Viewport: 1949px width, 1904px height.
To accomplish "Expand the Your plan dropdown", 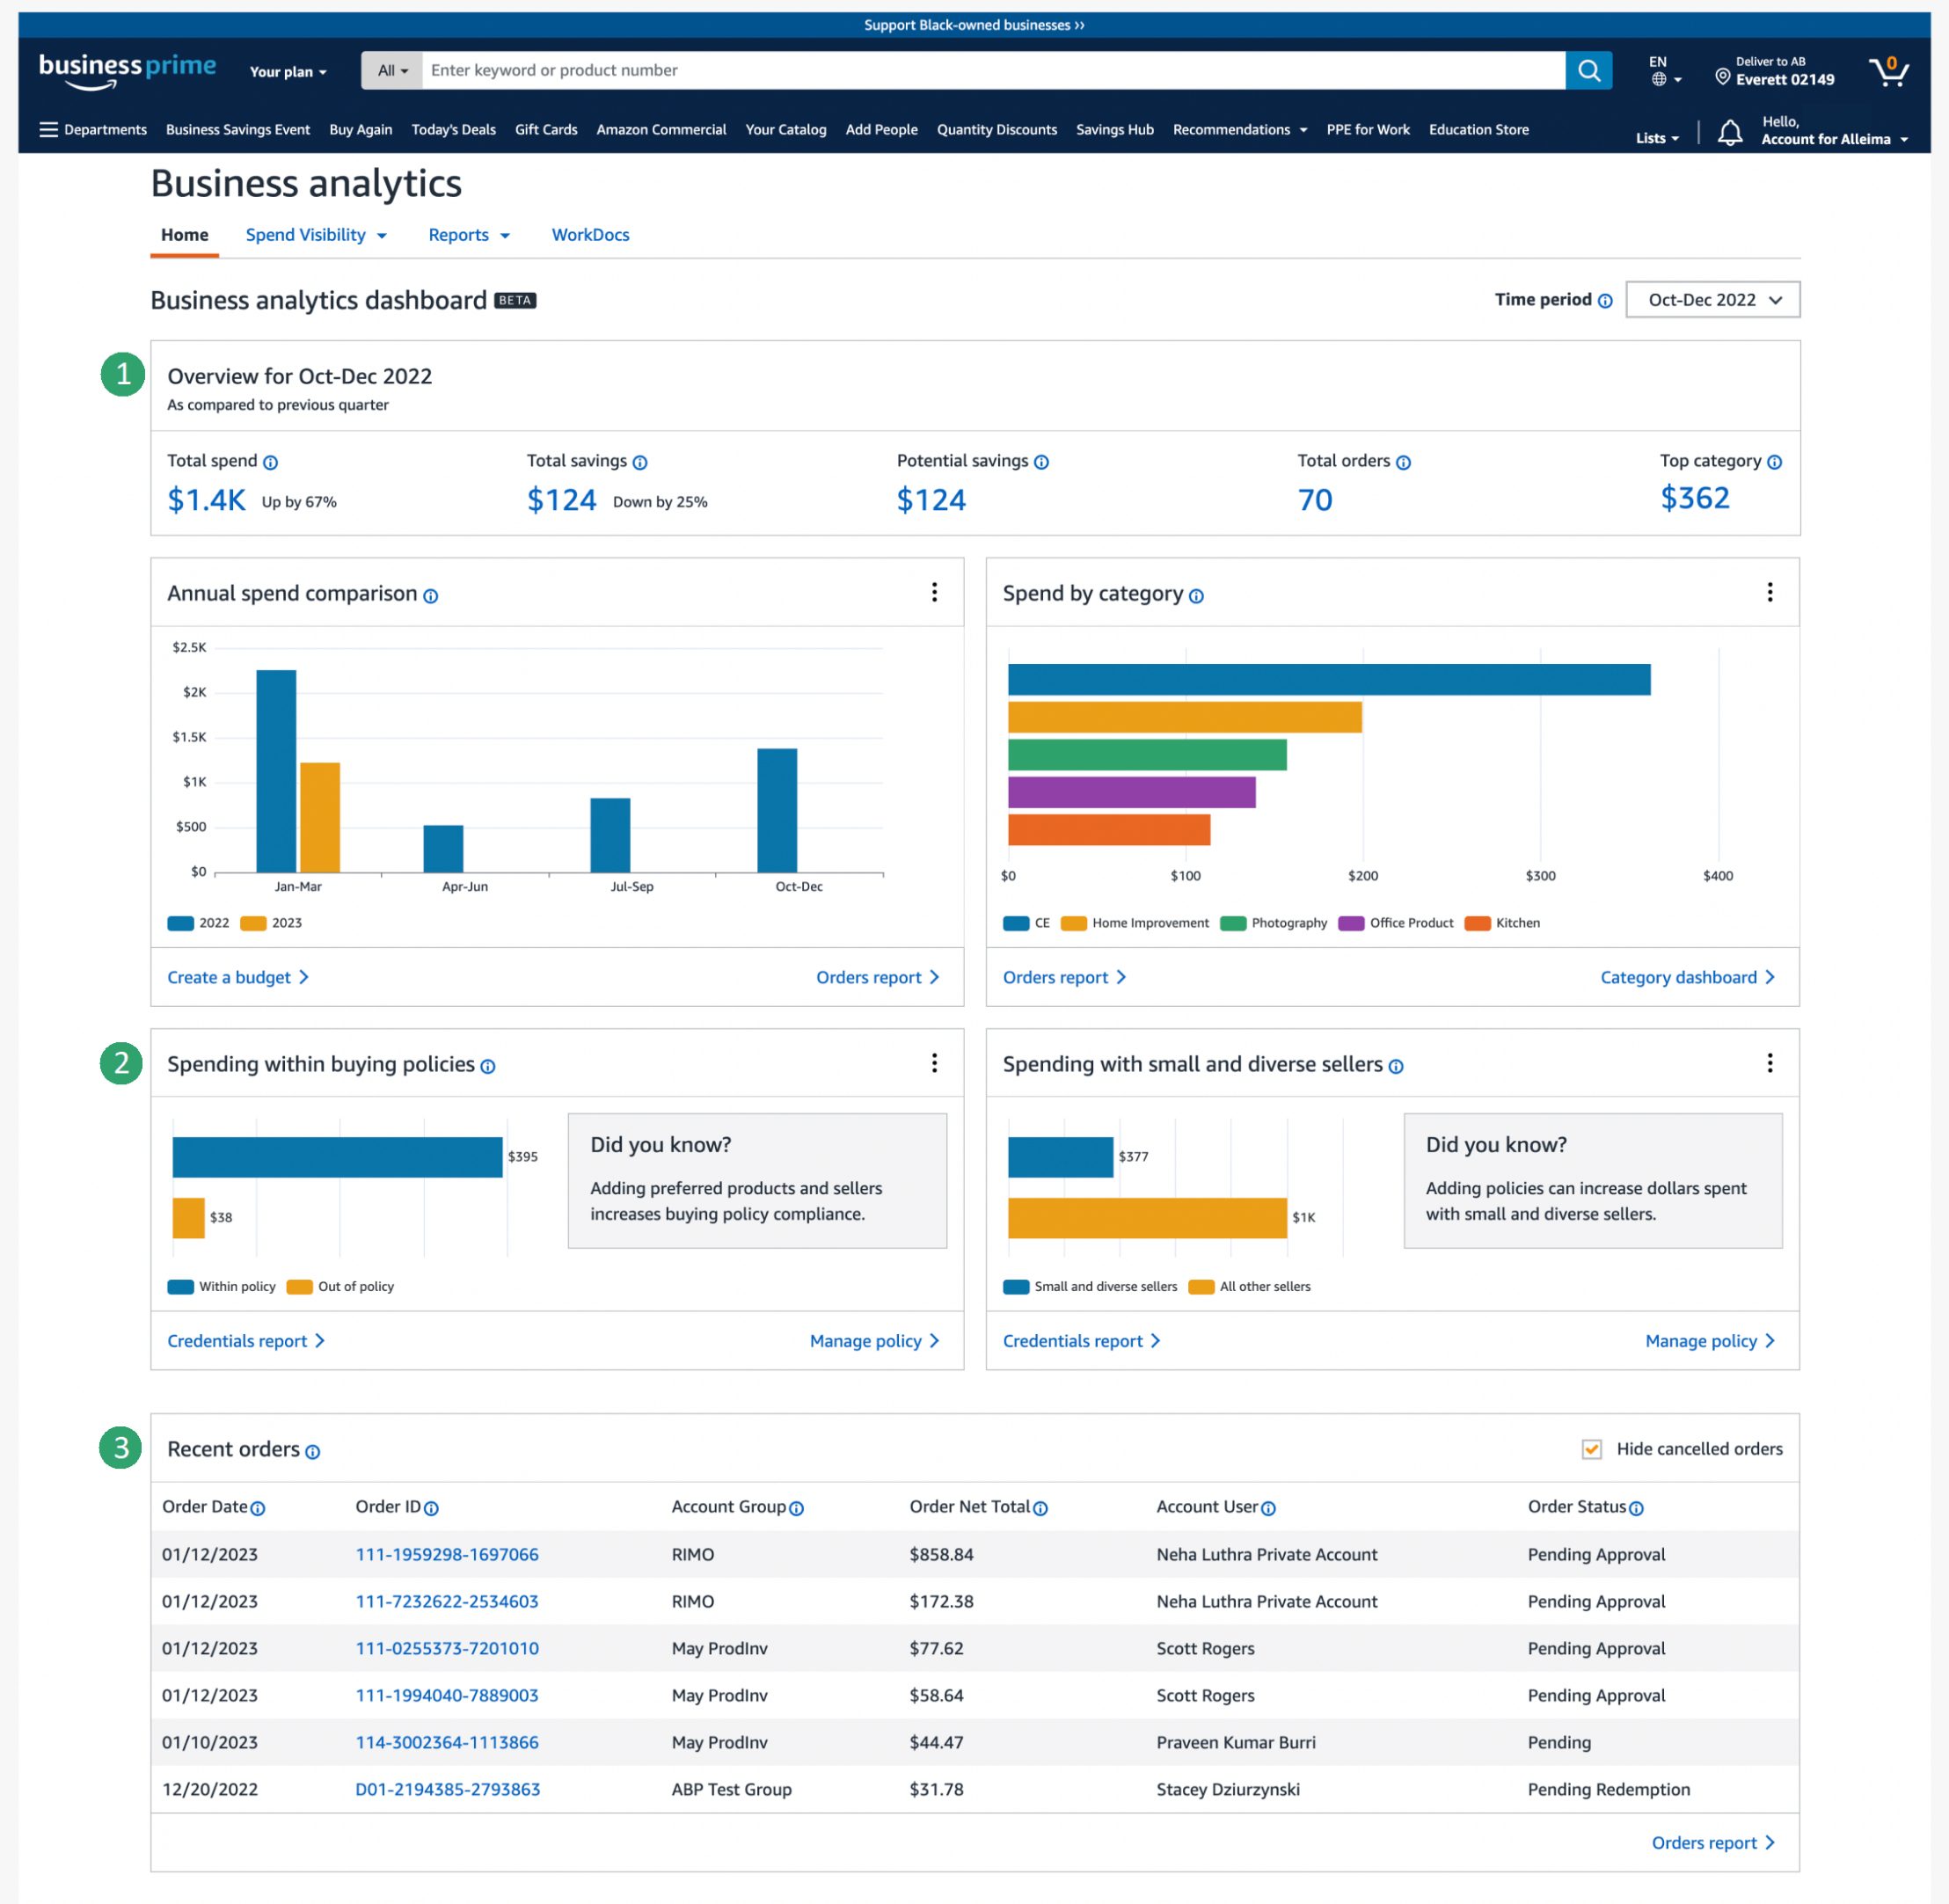I will coord(288,72).
